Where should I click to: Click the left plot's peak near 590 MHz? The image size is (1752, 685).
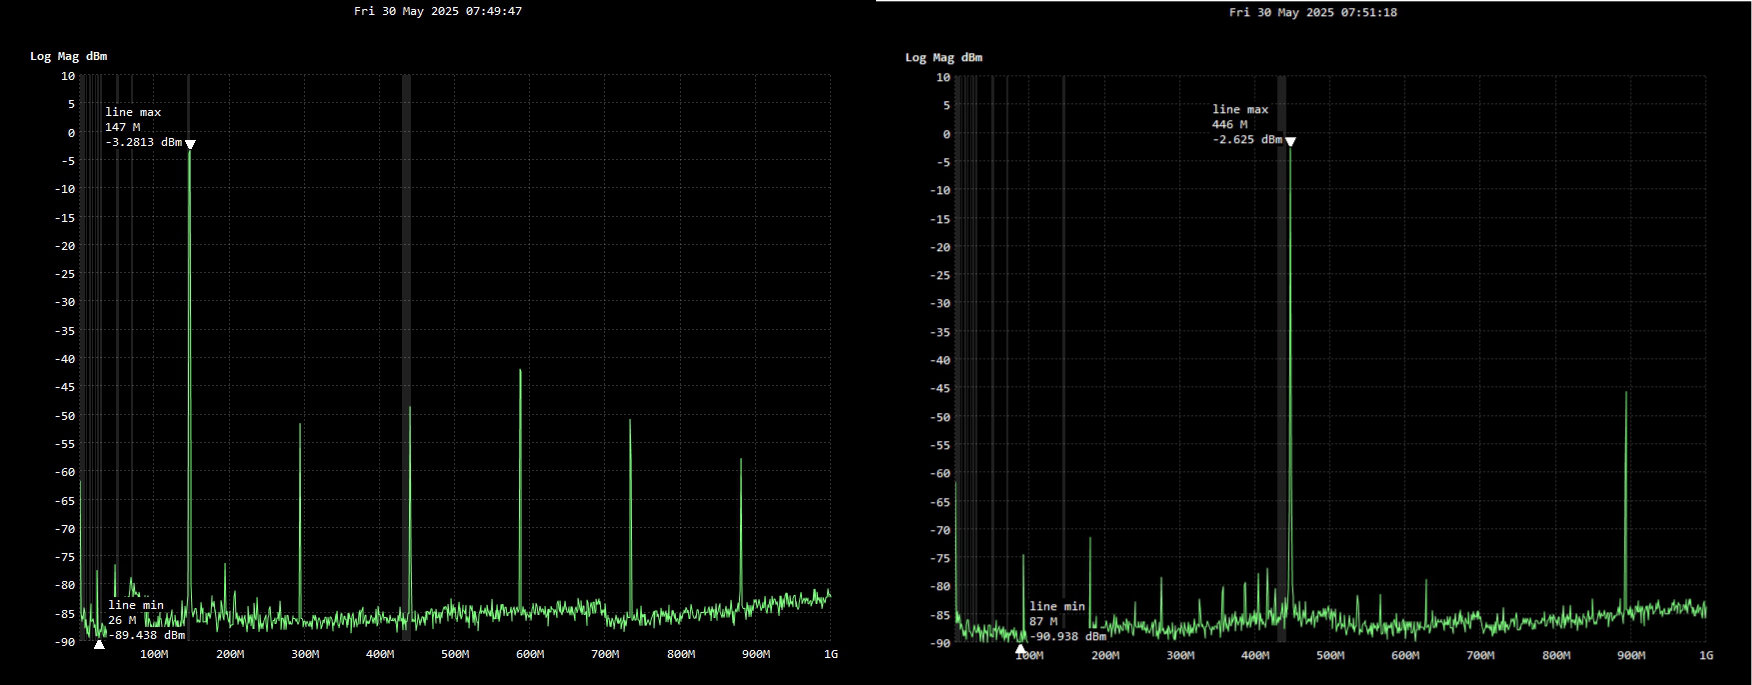coord(520,372)
